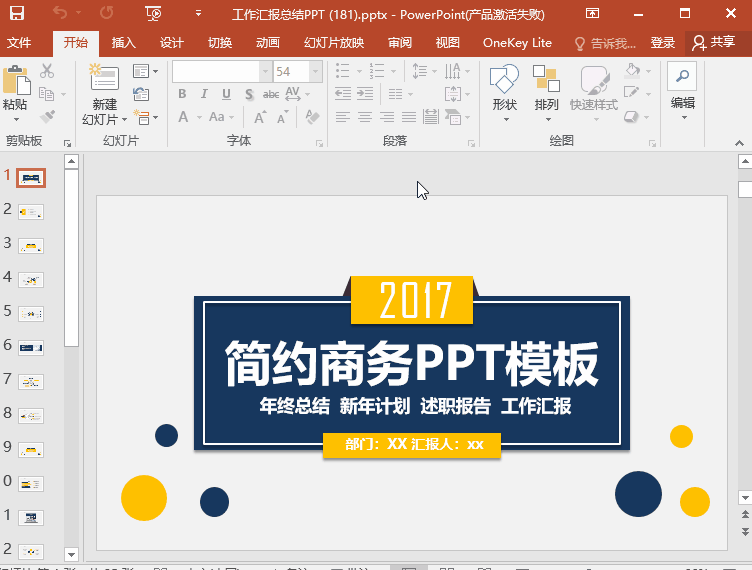
Task: Toggle Bold formatting
Action: click(182, 94)
